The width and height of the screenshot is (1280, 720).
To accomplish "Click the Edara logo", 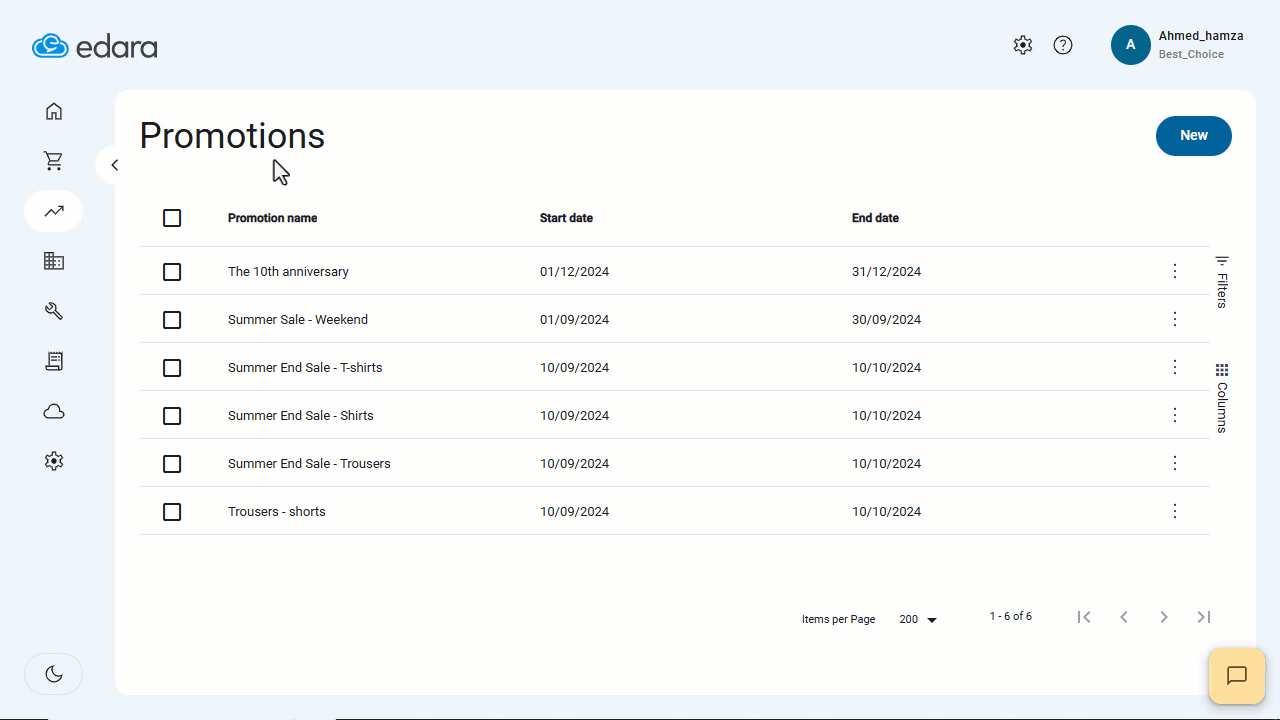I will pos(95,46).
